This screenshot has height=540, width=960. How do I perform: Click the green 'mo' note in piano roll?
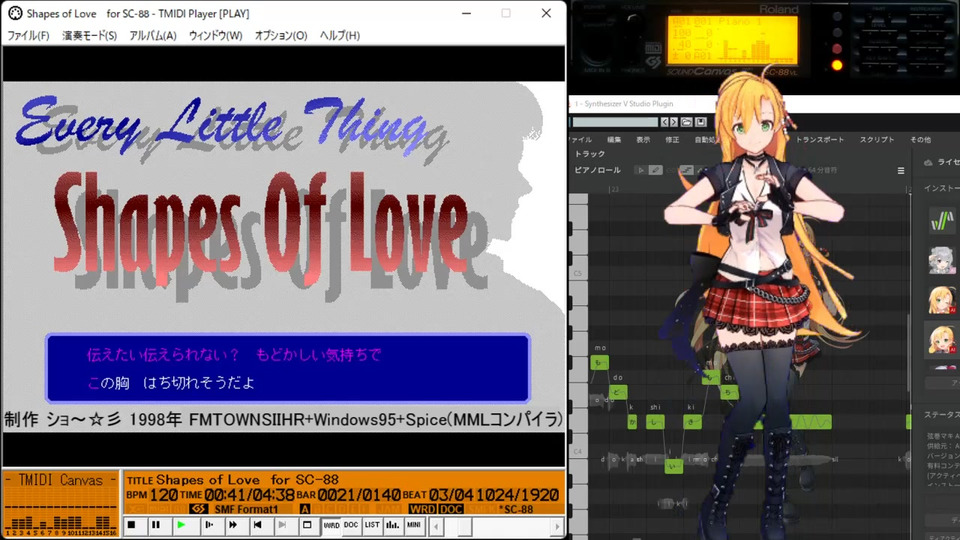click(599, 362)
